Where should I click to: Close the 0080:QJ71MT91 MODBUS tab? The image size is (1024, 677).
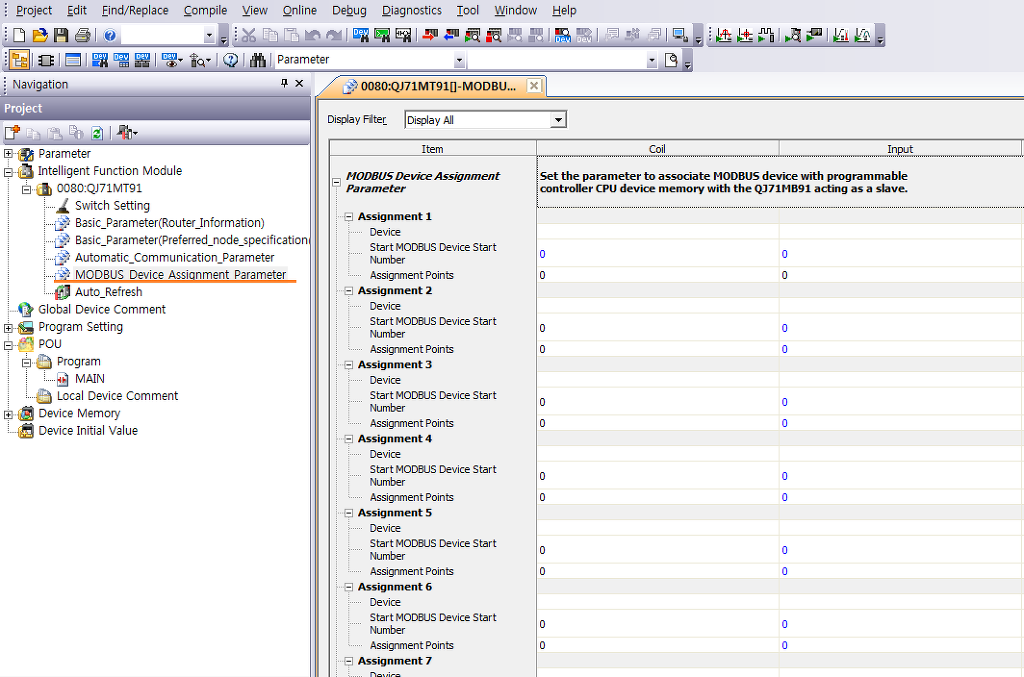click(535, 86)
